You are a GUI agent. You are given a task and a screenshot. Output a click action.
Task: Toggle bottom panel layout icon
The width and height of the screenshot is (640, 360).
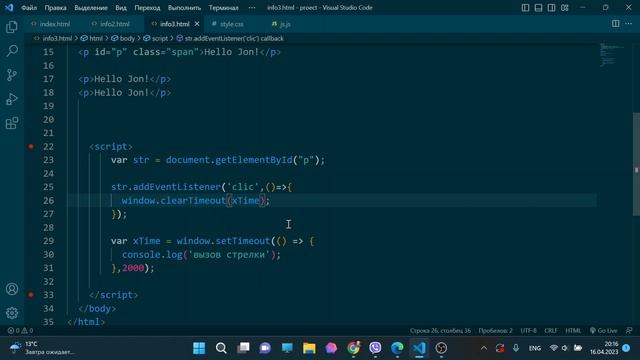point(538,7)
